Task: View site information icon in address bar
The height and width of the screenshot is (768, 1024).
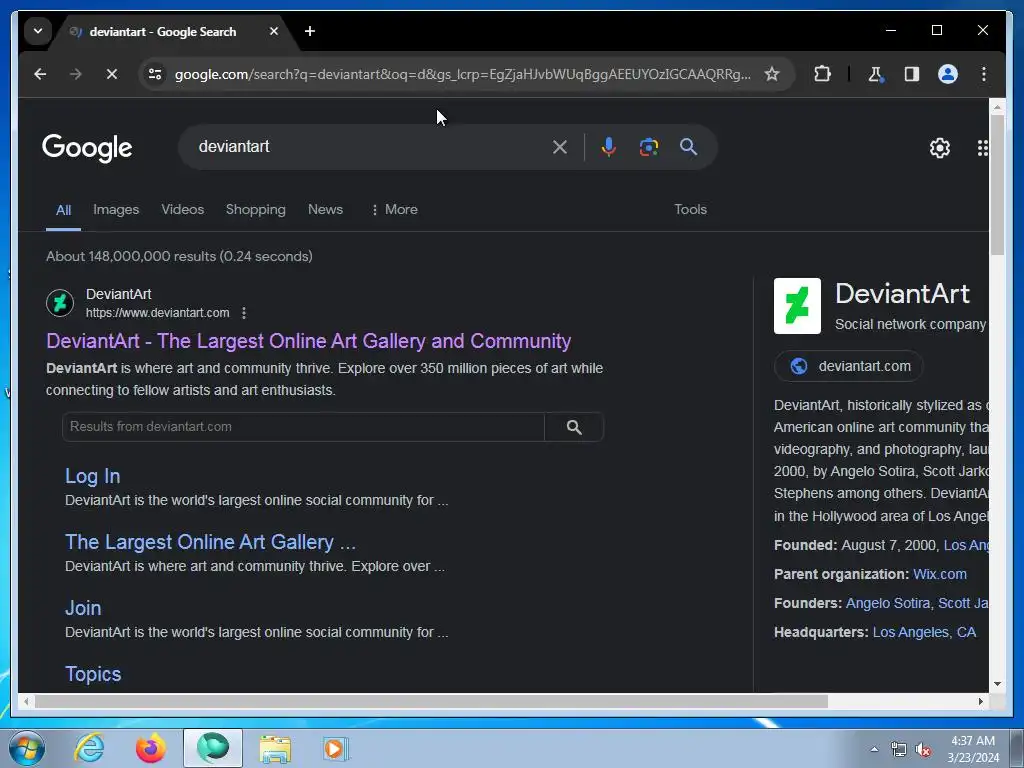Action: (x=155, y=74)
